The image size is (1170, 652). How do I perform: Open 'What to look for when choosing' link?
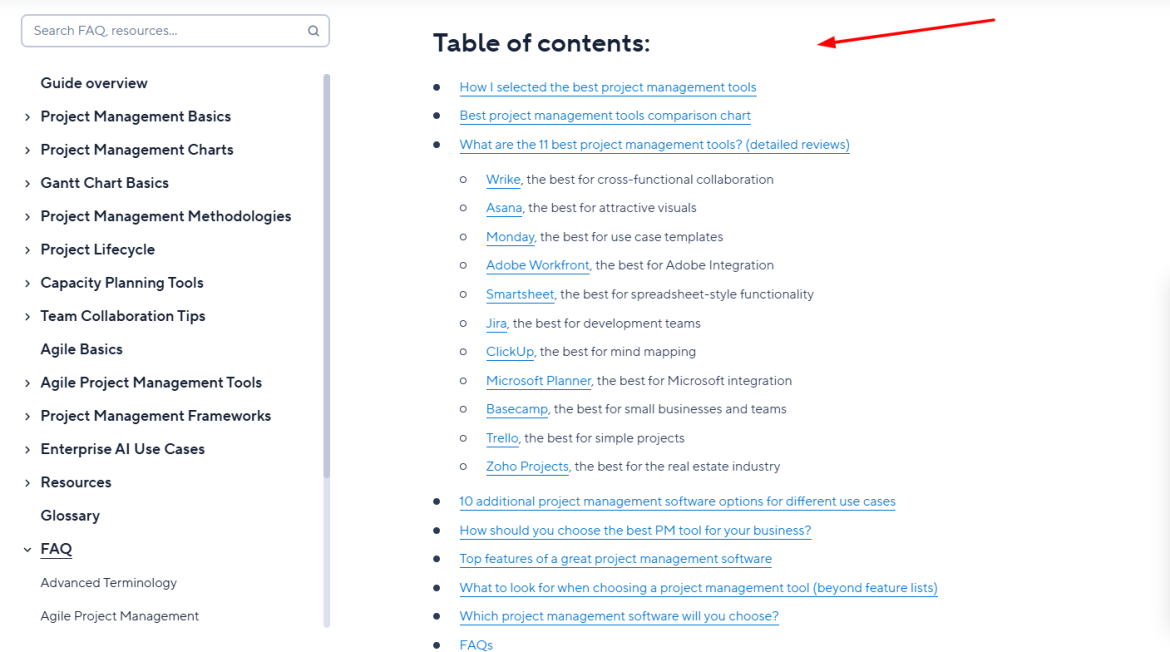pos(698,588)
